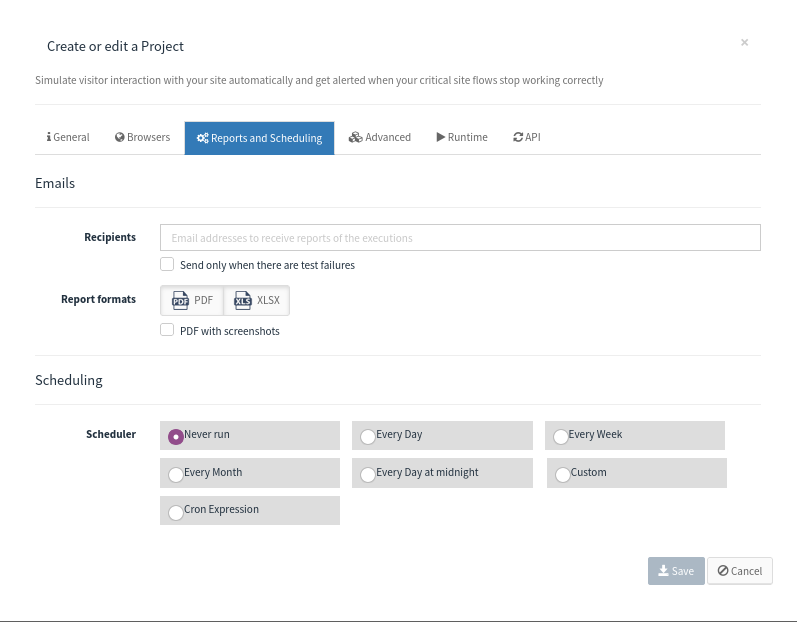The image size is (797, 622).
Task: Click the Recipients email input field
Action: click(x=460, y=237)
